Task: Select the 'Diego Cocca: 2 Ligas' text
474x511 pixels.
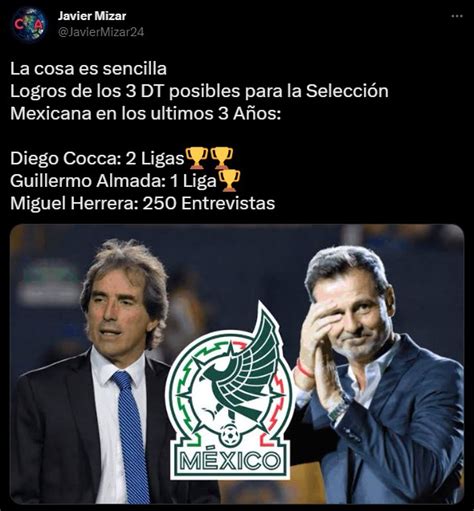Action: tap(97, 158)
